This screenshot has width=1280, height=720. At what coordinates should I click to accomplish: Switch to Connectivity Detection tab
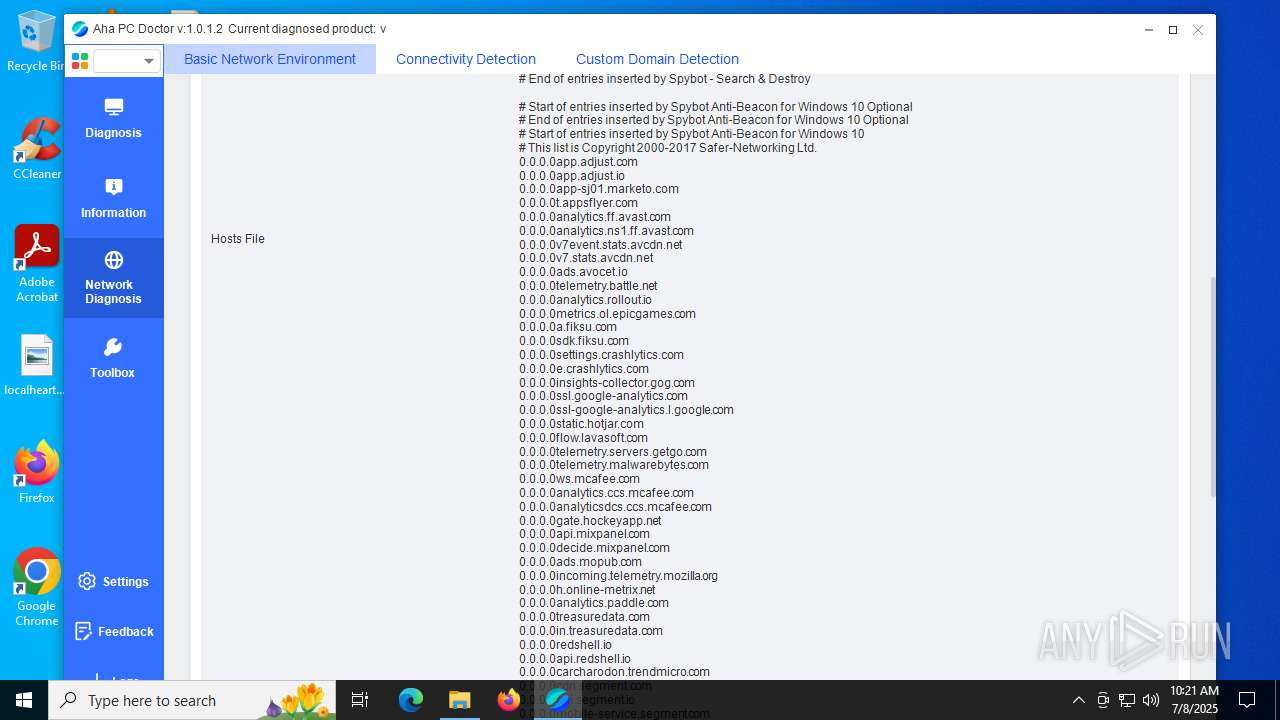(466, 59)
